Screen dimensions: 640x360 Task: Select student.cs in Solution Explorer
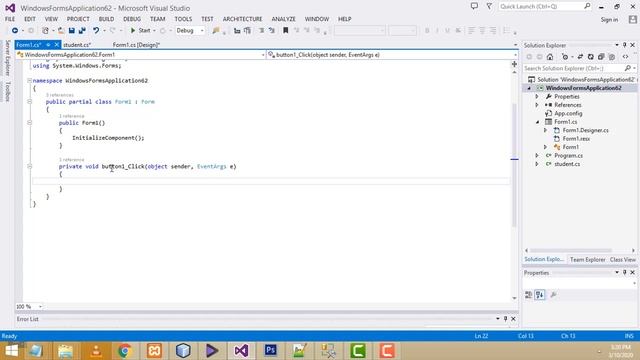point(567,164)
